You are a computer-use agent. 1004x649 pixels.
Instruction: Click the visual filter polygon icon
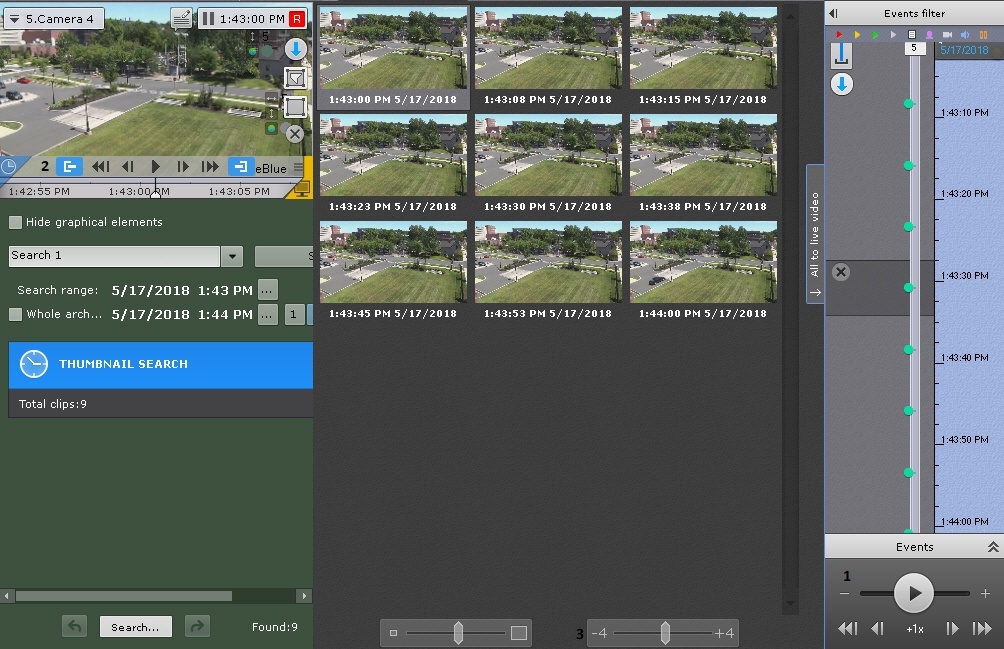tap(295, 78)
